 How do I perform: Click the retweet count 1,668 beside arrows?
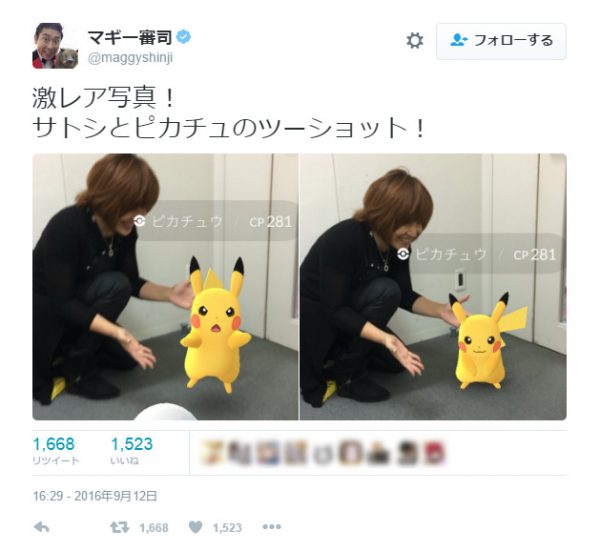click(154, 528)
